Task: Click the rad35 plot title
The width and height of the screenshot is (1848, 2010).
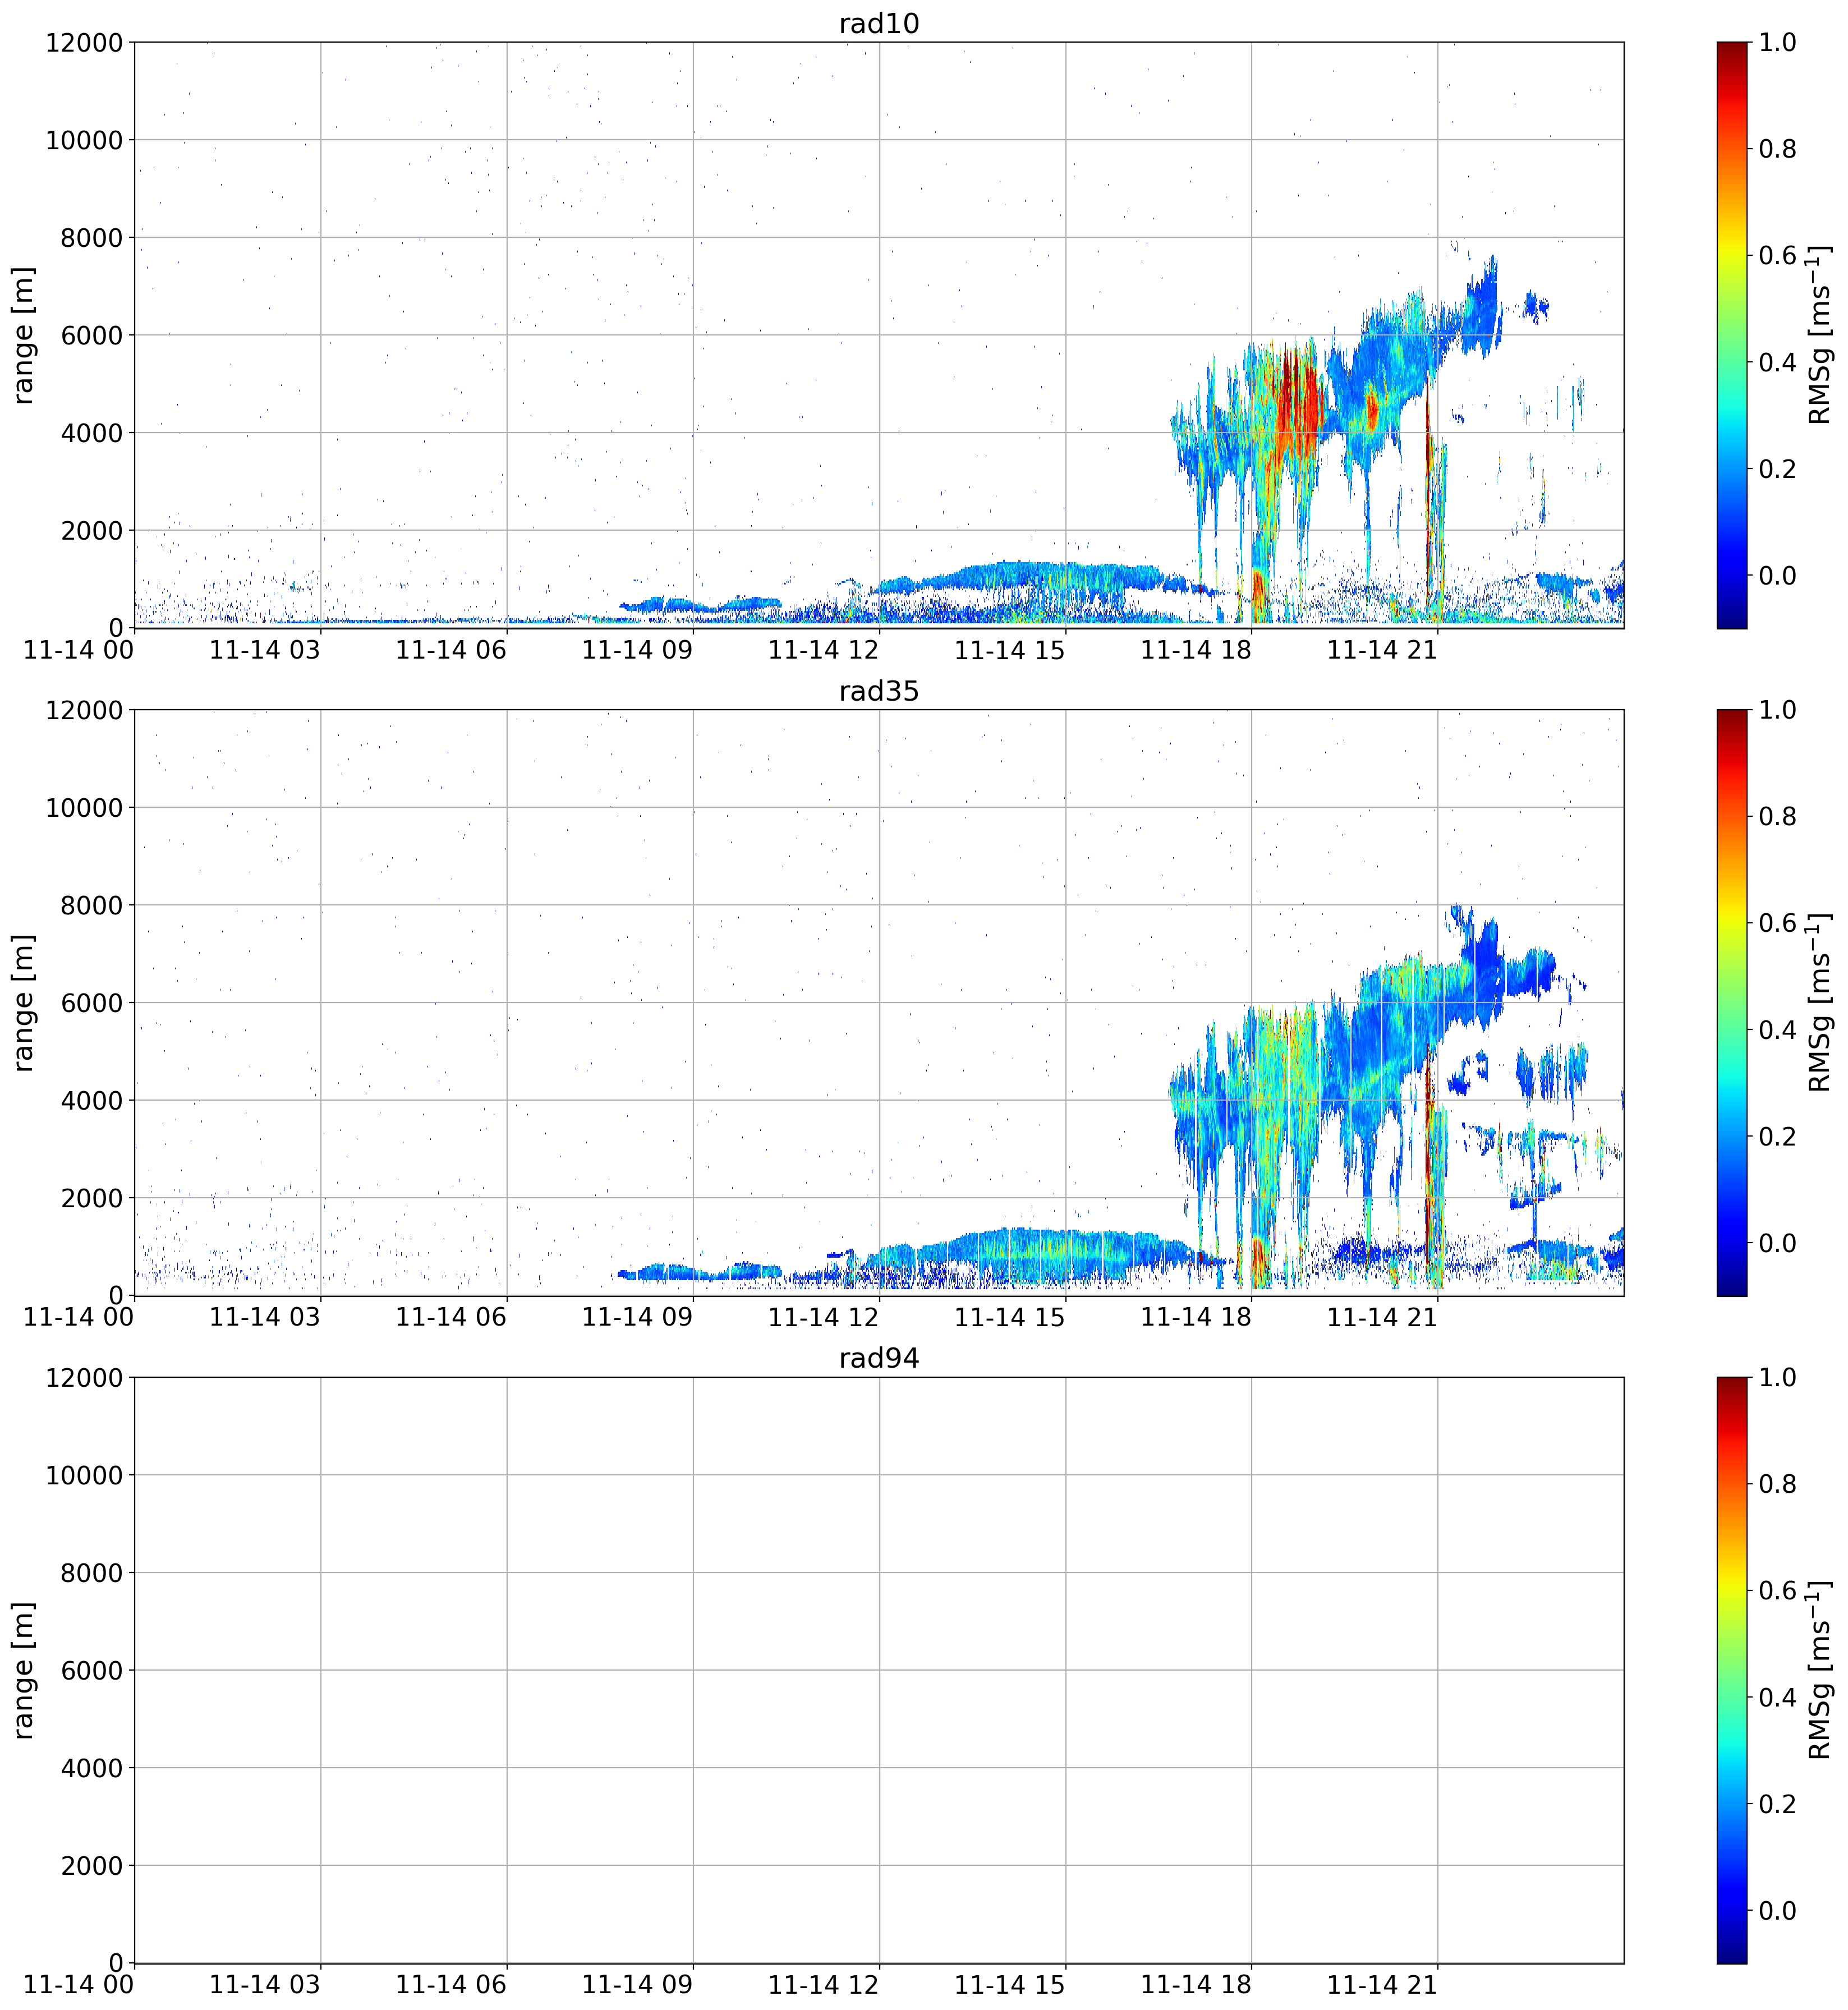Action: tap(878, 691)
